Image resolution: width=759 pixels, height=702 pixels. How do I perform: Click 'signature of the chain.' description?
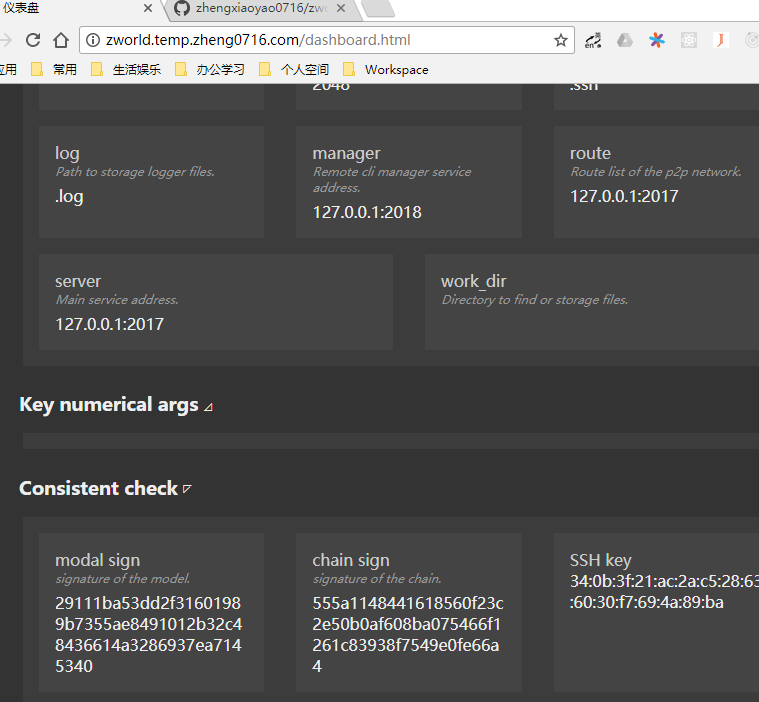tap(377, 579)
